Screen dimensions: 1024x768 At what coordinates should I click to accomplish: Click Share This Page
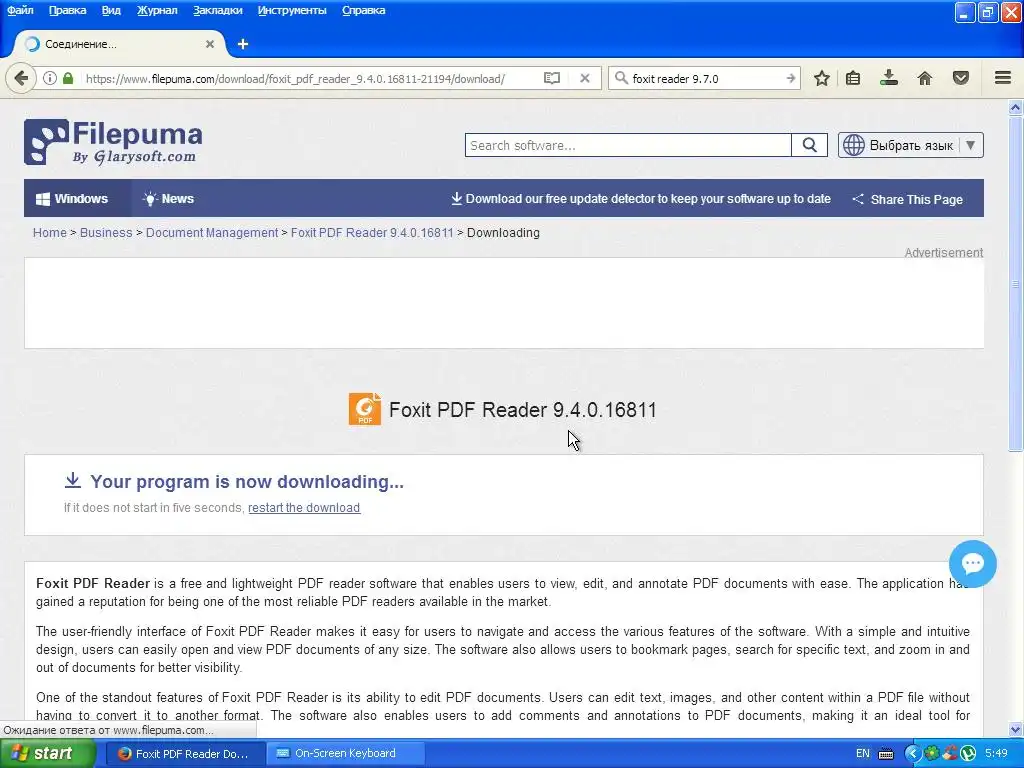[908, 199]
